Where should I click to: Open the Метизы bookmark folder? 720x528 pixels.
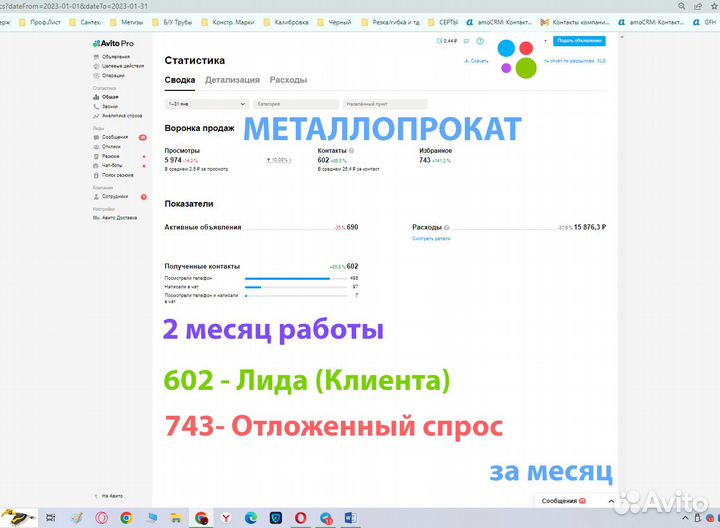pos(127,22)
